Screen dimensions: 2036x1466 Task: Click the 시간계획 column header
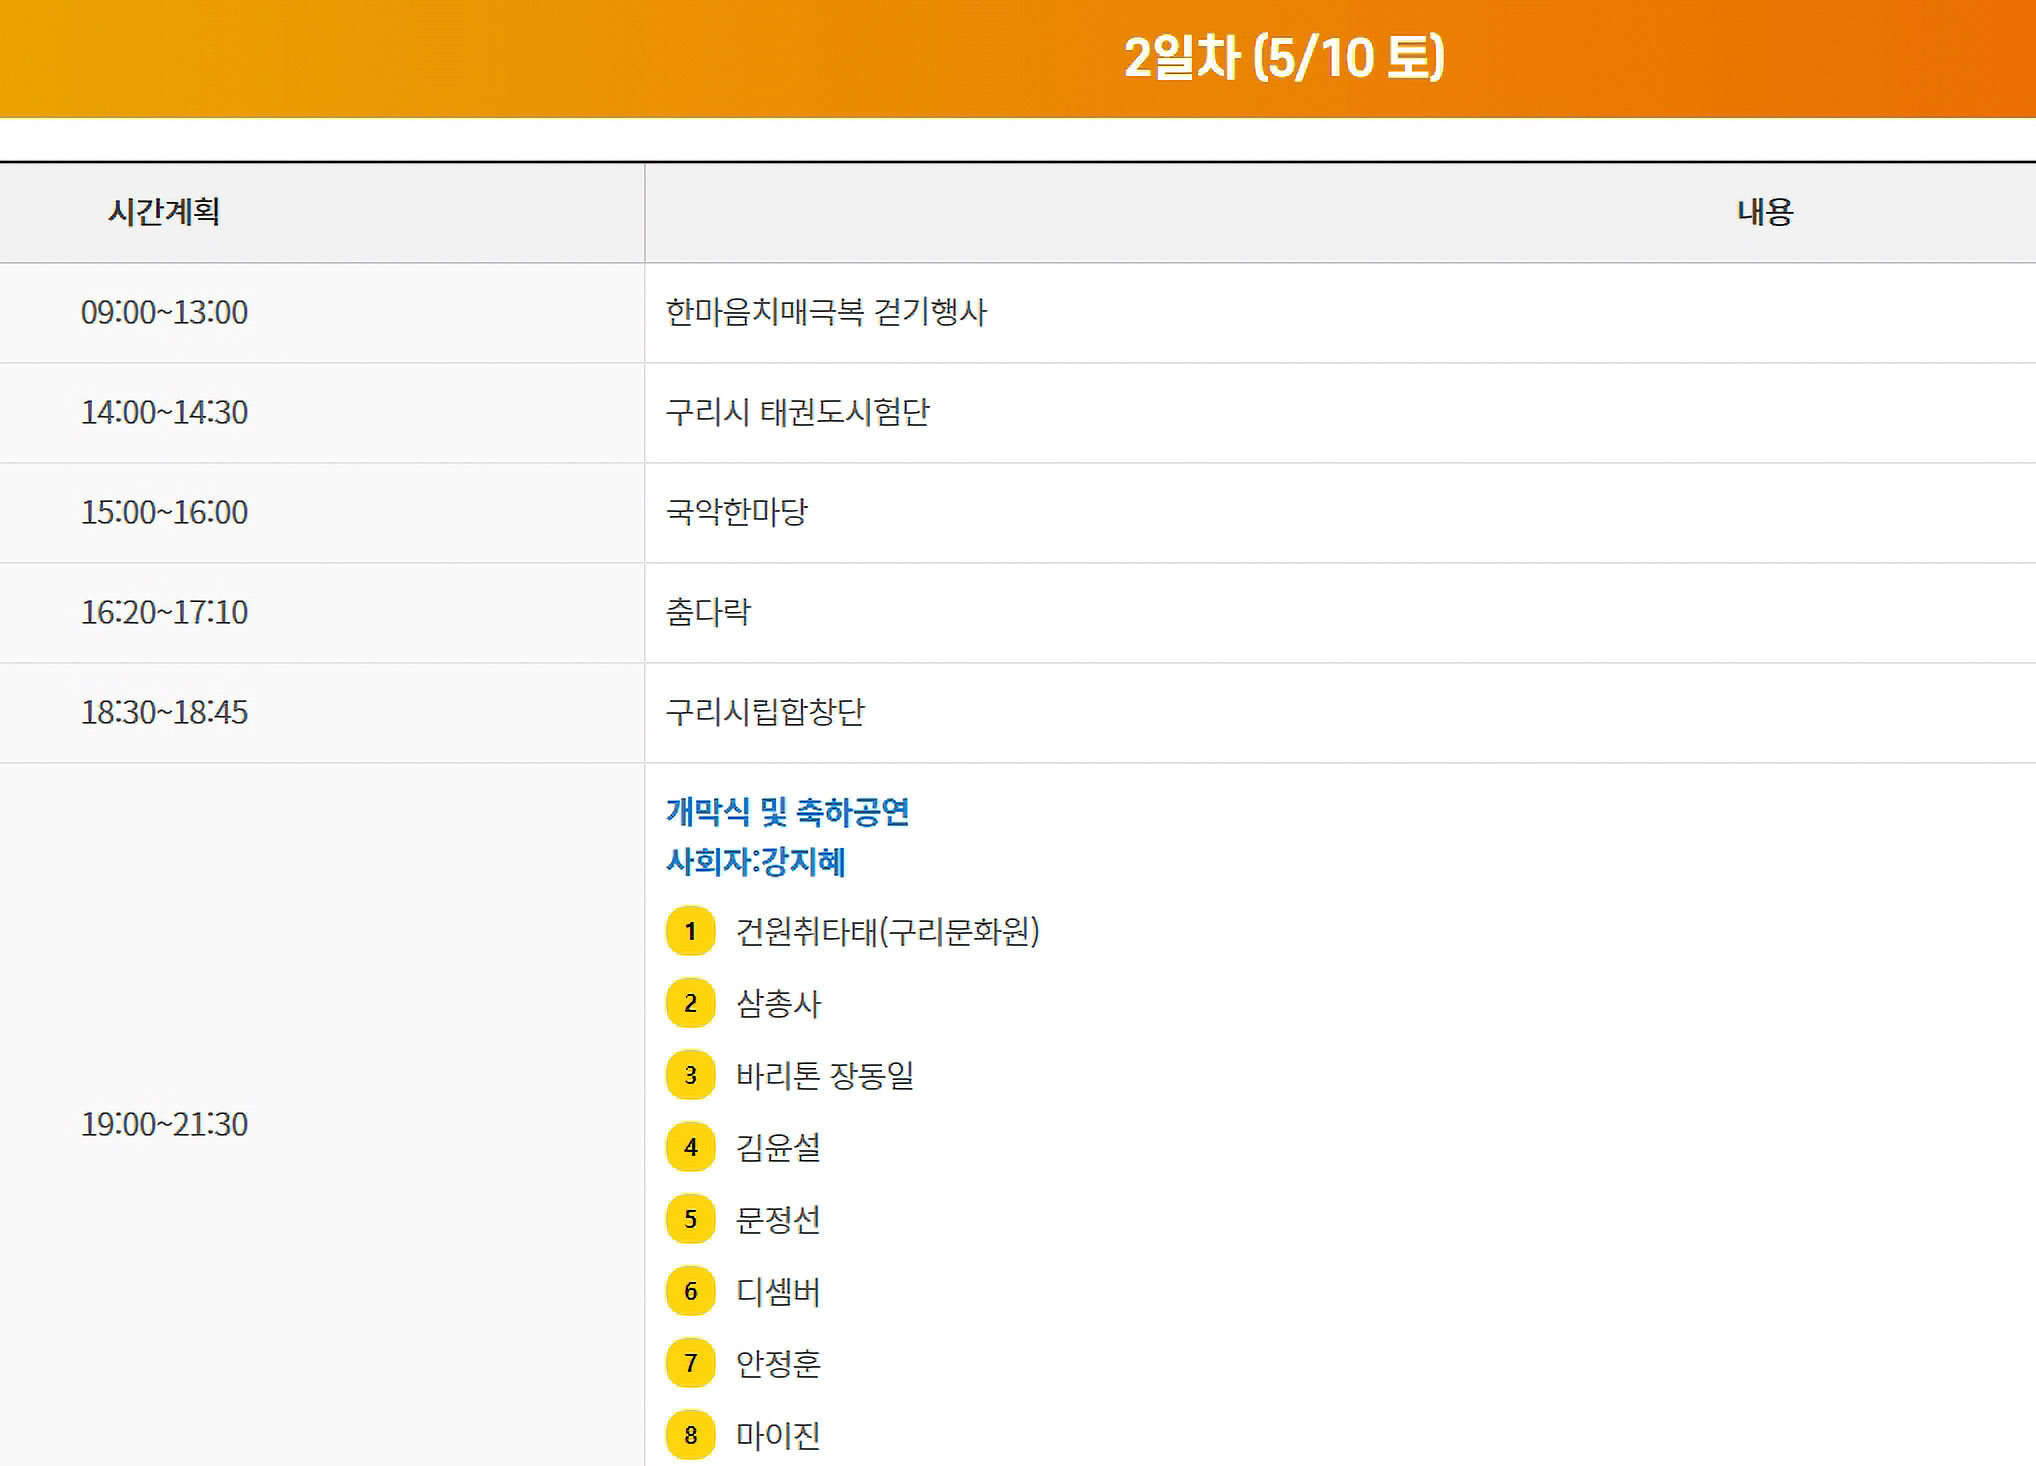tap(164, 212)
